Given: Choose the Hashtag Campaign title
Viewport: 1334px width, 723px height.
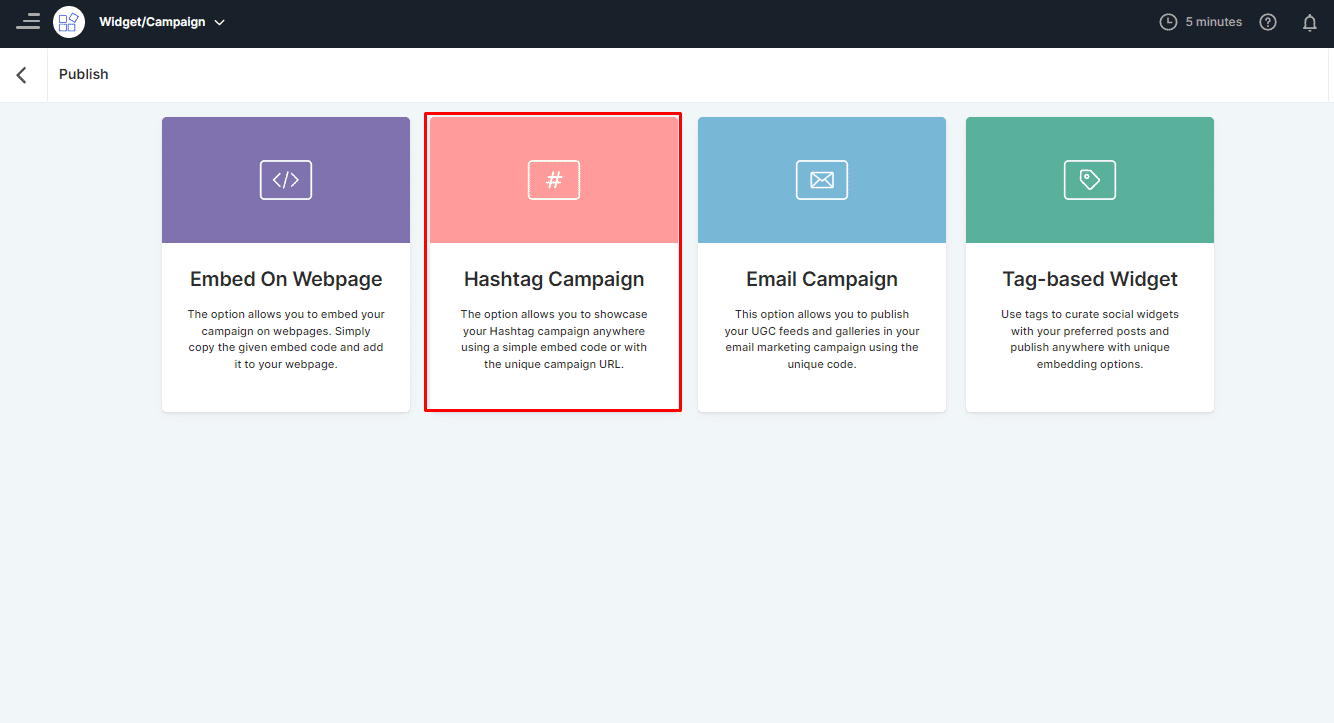Looking at the screenshot, I should pos(554,279).
